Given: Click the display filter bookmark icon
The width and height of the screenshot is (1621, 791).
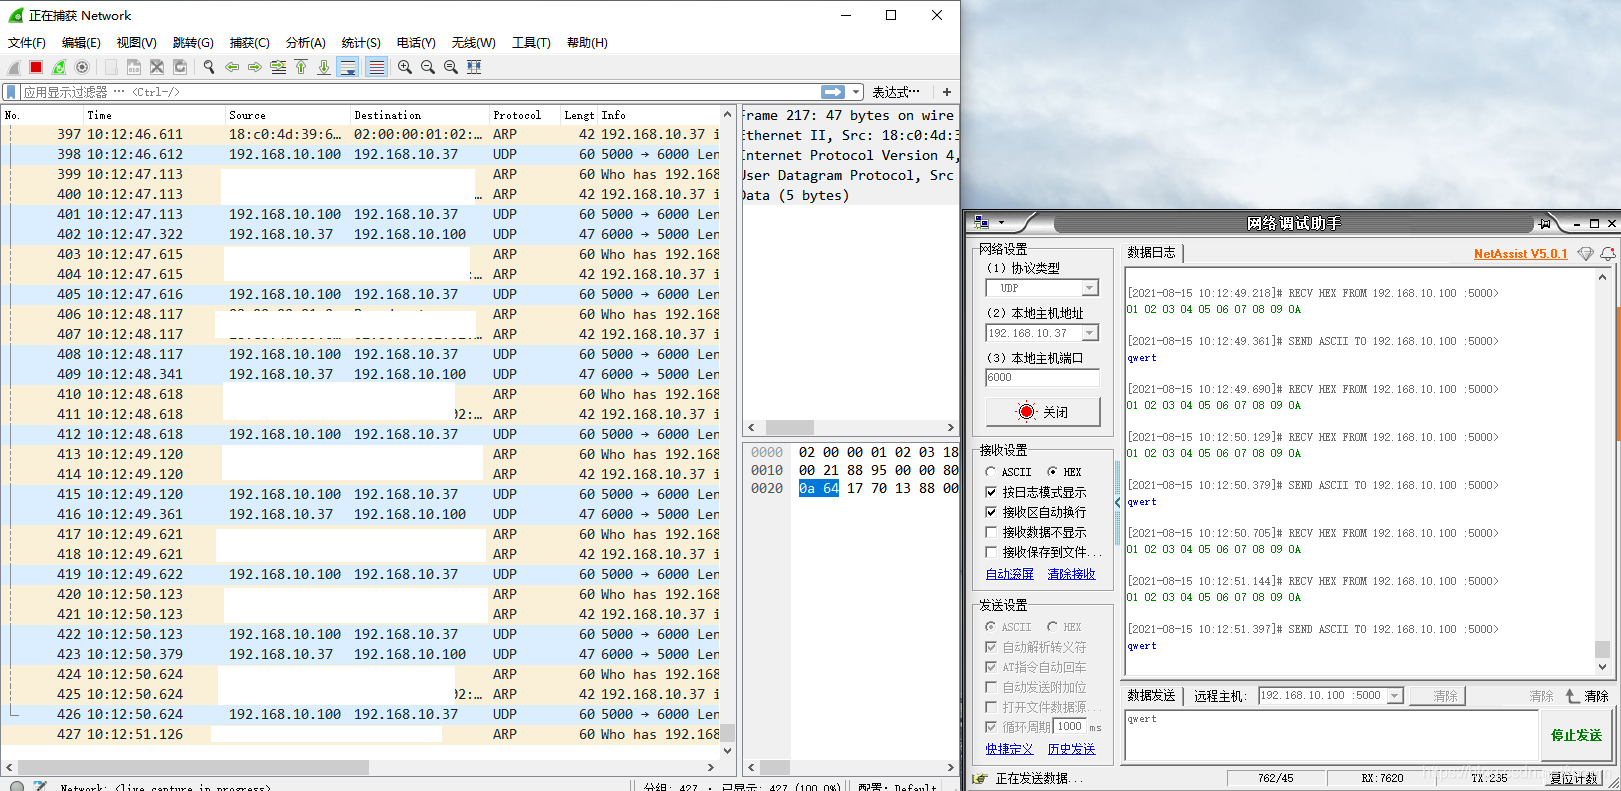Looking at the screenshot, I should (11, 92).
